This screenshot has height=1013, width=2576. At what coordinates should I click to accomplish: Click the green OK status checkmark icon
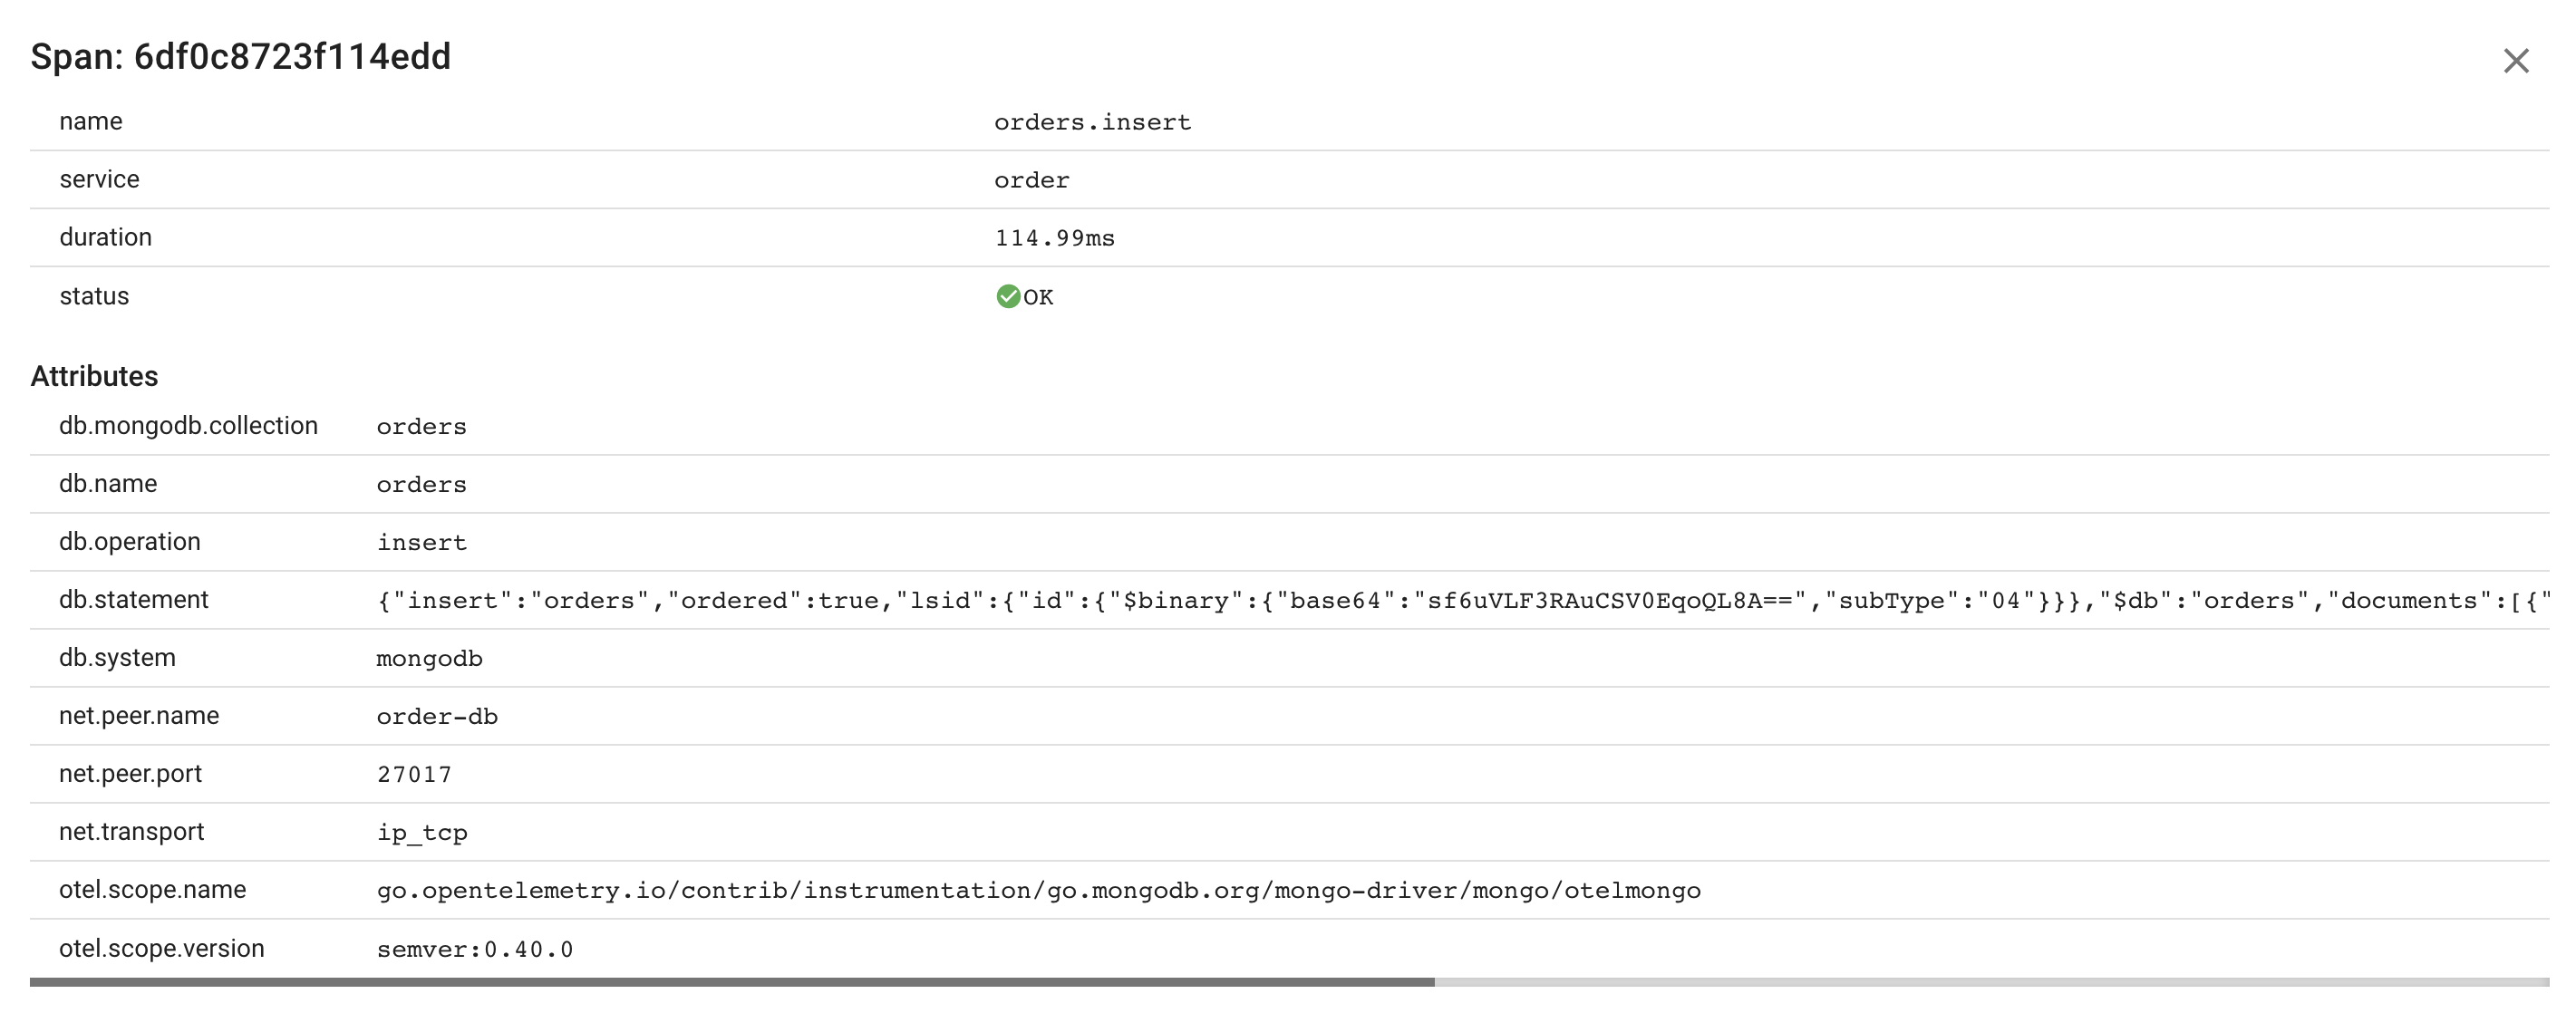click(1008, 296)
